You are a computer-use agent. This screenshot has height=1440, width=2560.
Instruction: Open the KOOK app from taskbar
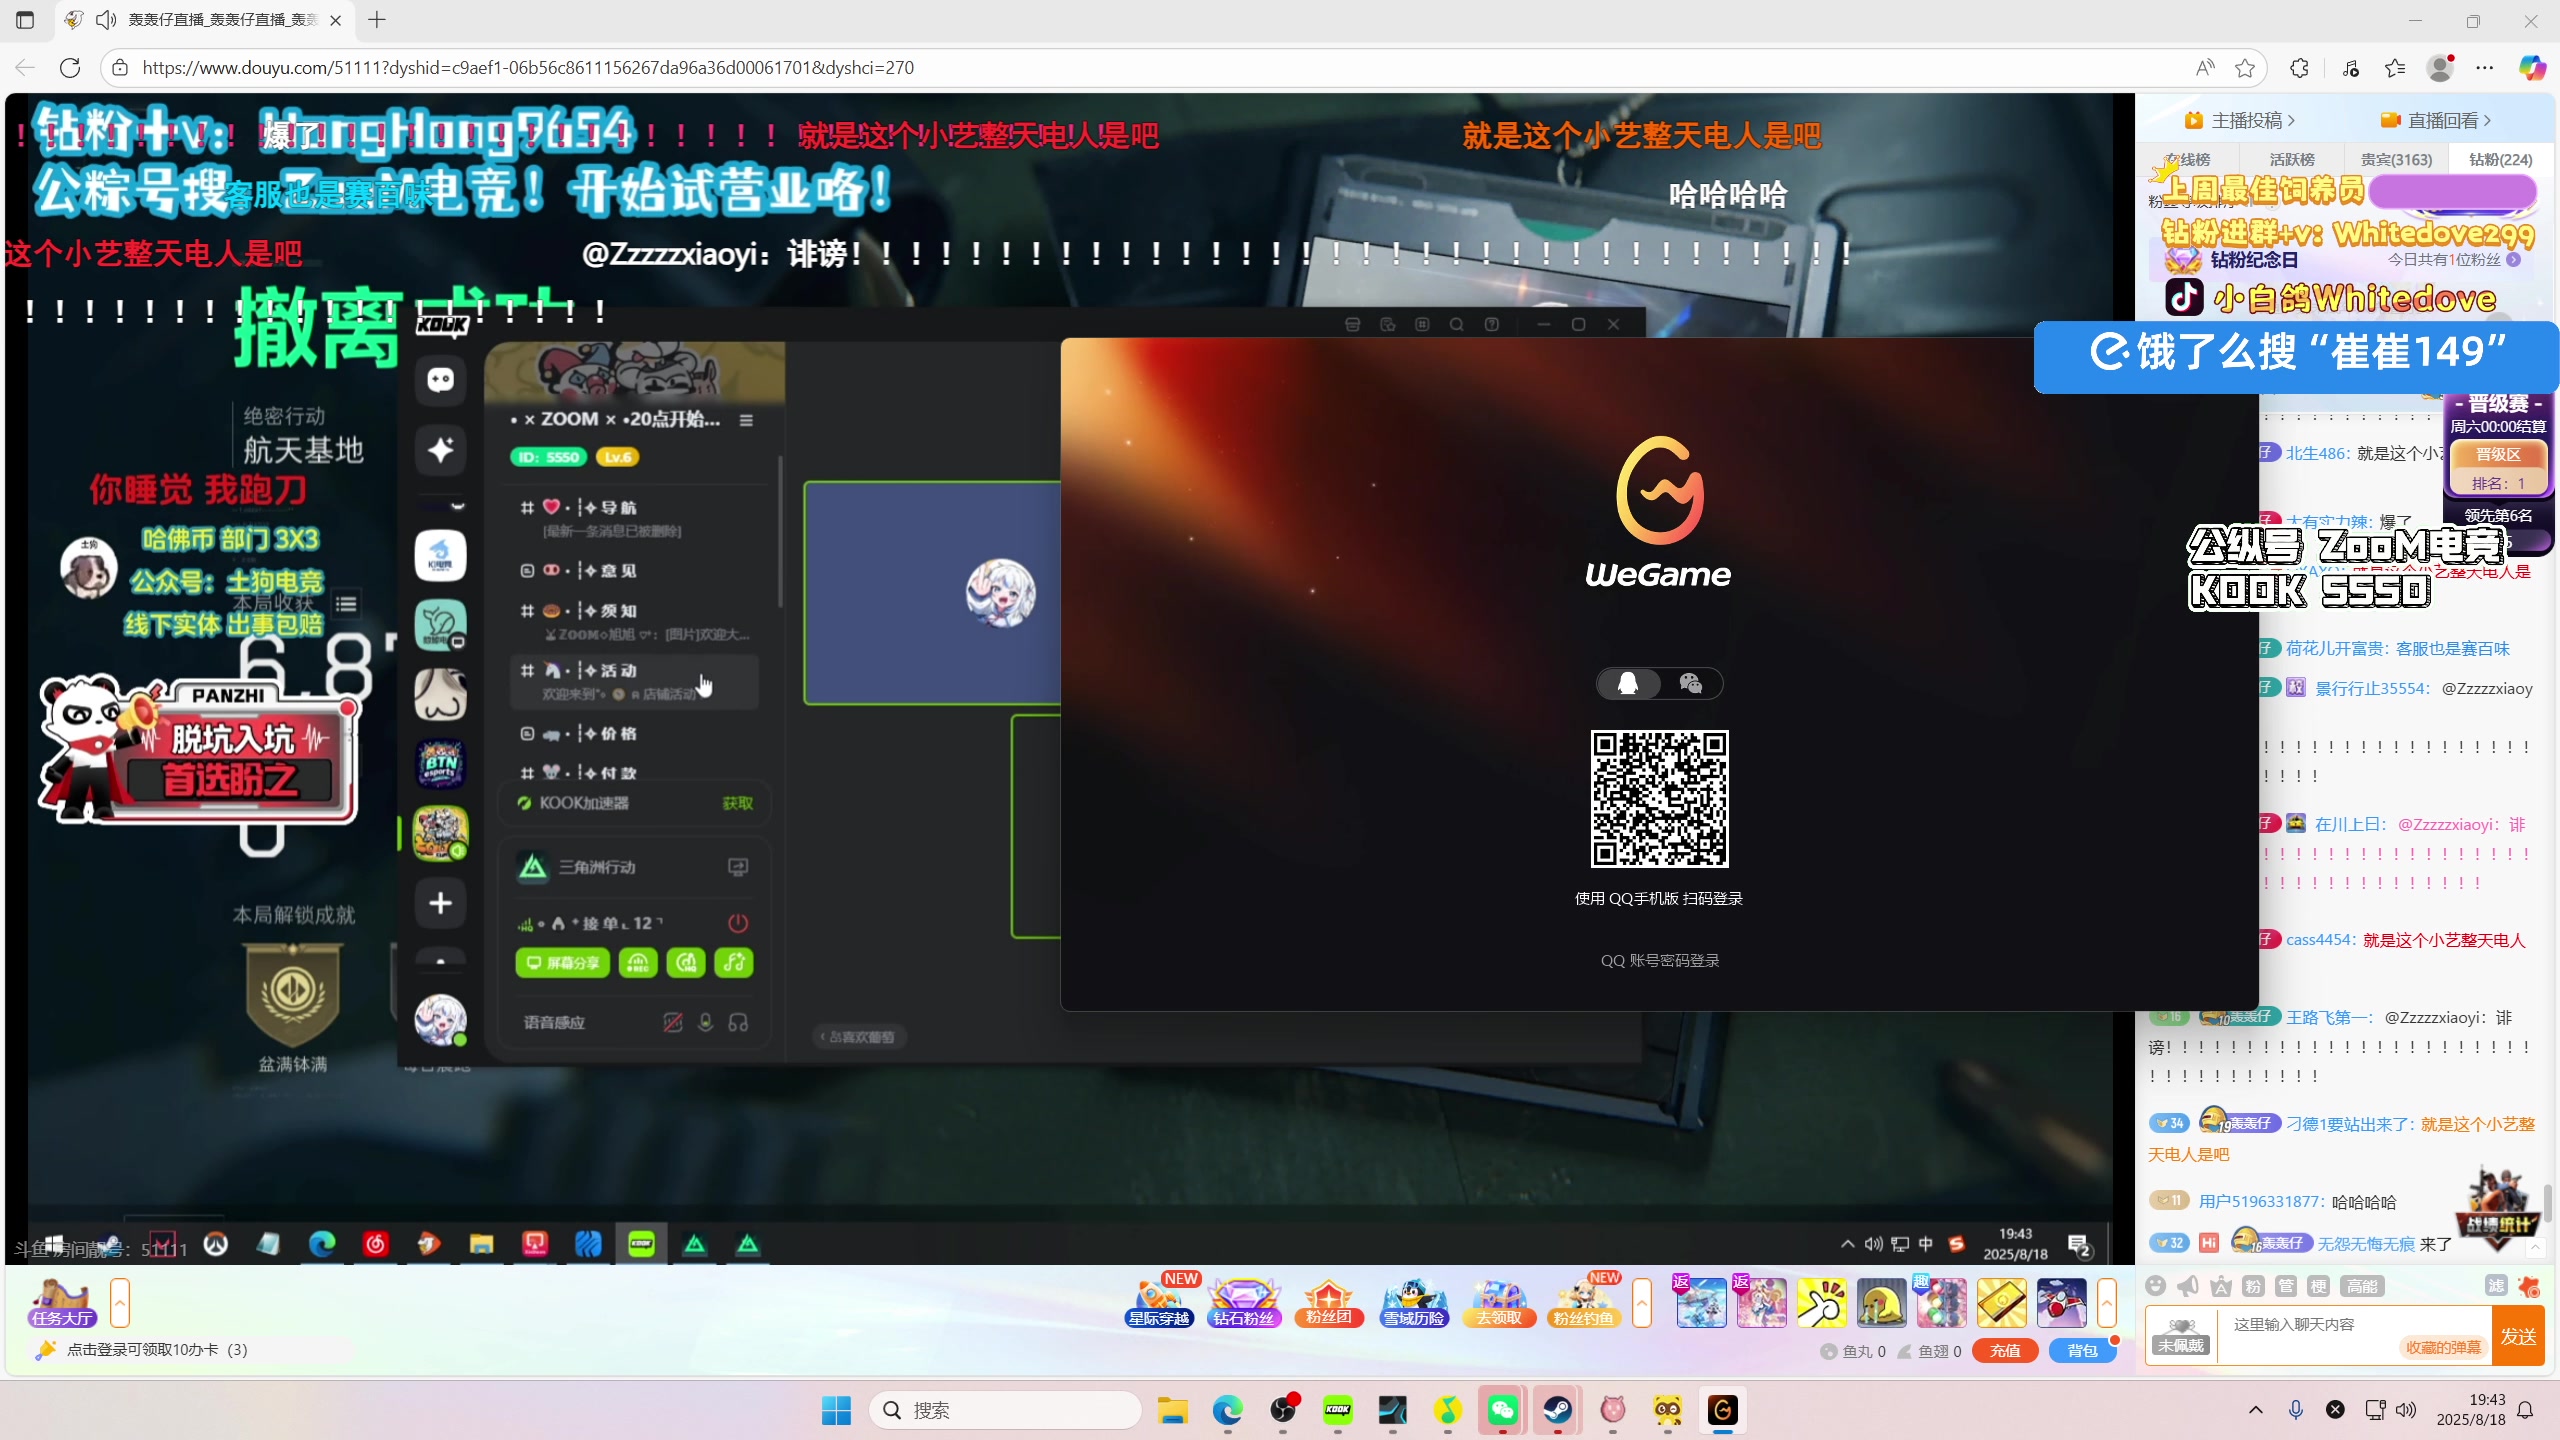(1338, 1410)
